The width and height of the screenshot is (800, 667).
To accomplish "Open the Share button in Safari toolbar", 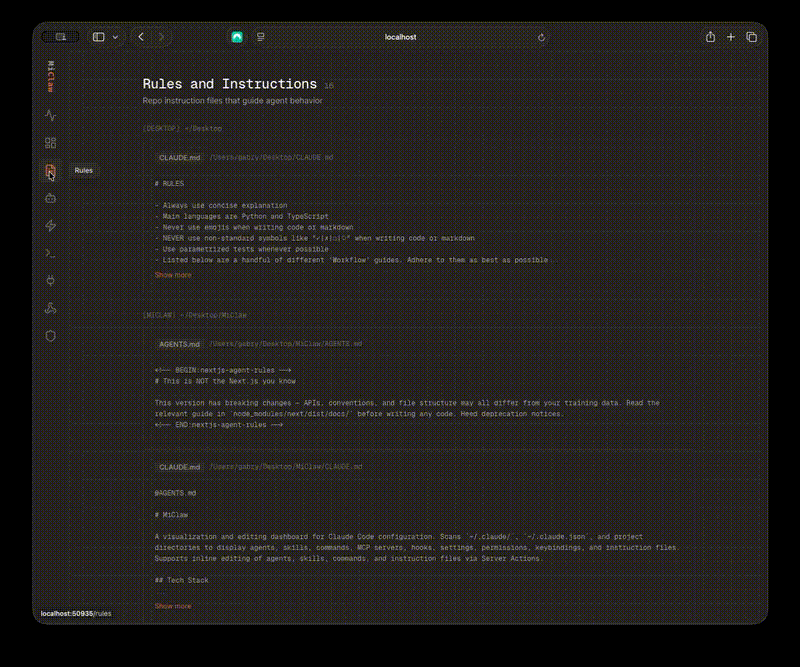I will (x=710, y=37).
